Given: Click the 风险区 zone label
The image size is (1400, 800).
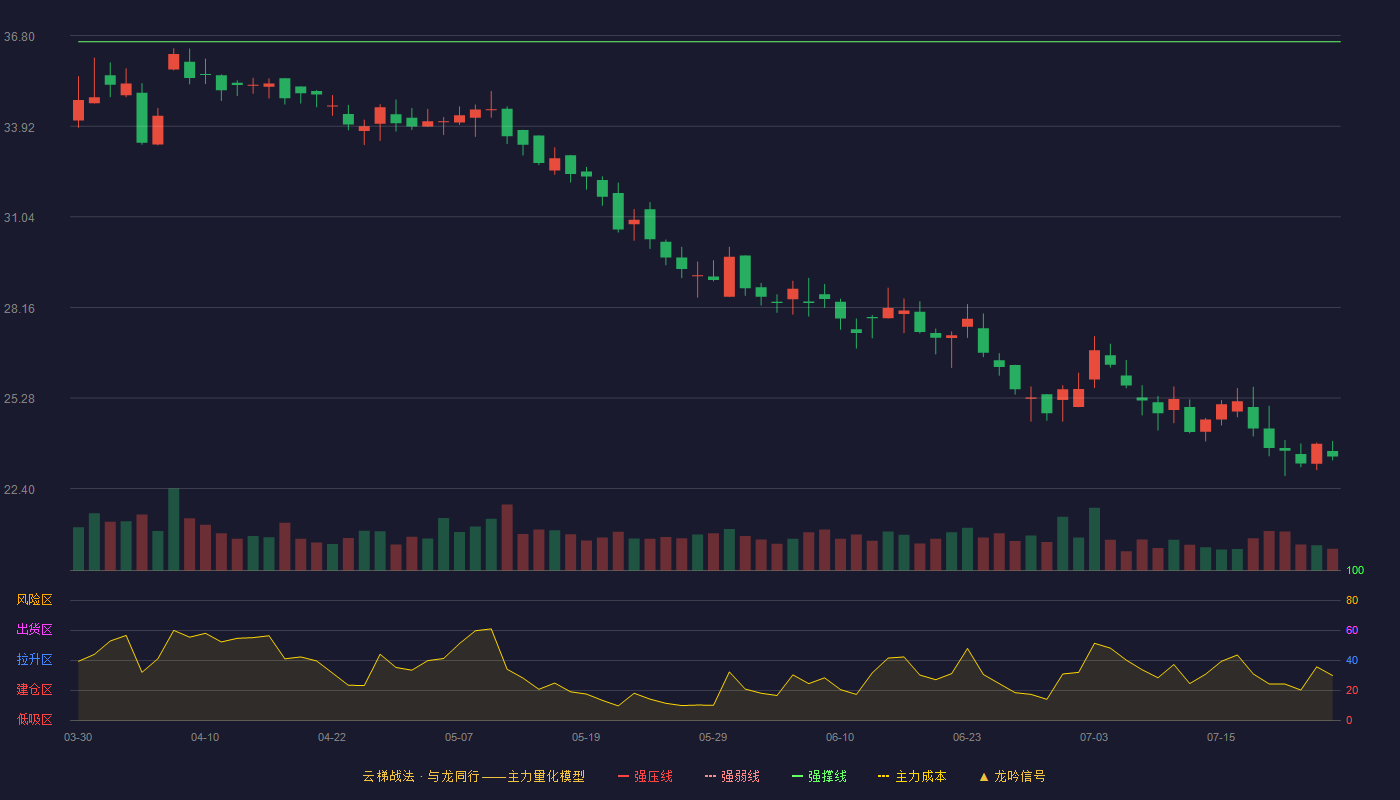Looking at the screenshot, I should pyautogui.click(x=34, y=600).
